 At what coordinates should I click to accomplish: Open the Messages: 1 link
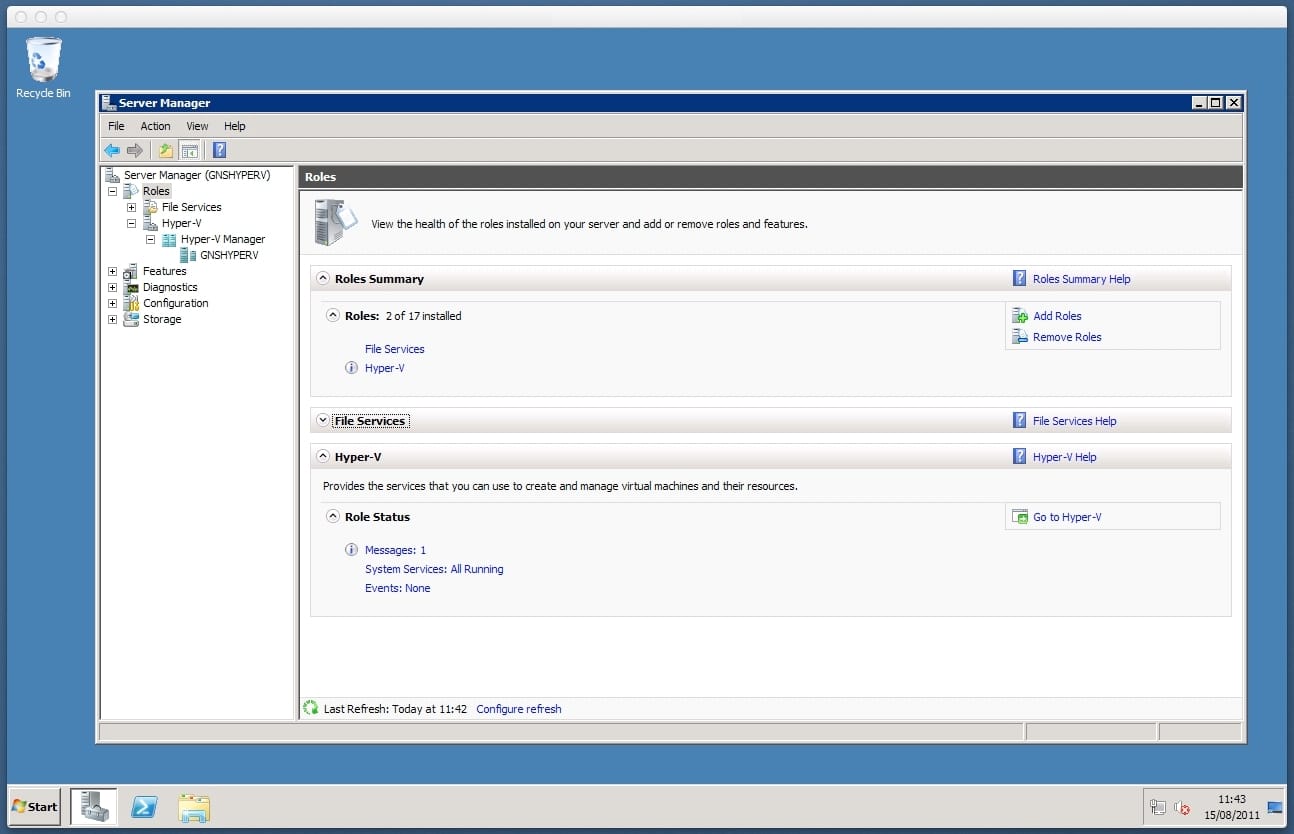(395, 550)
